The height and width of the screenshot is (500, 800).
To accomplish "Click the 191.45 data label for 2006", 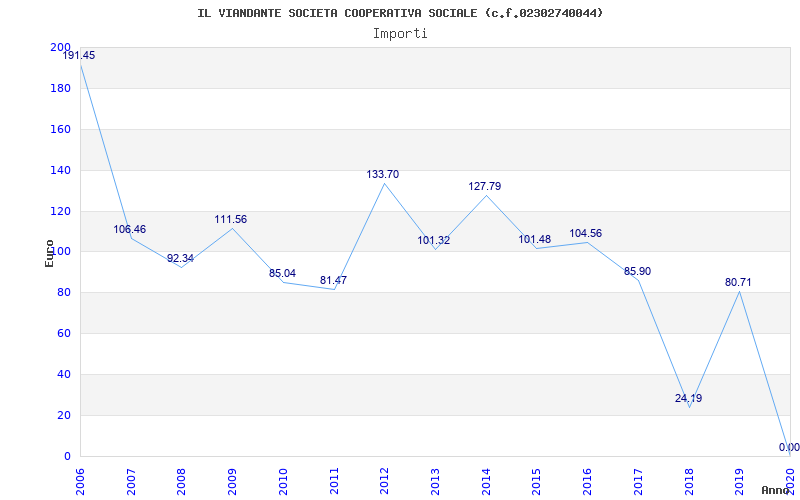I will point(79,56).
